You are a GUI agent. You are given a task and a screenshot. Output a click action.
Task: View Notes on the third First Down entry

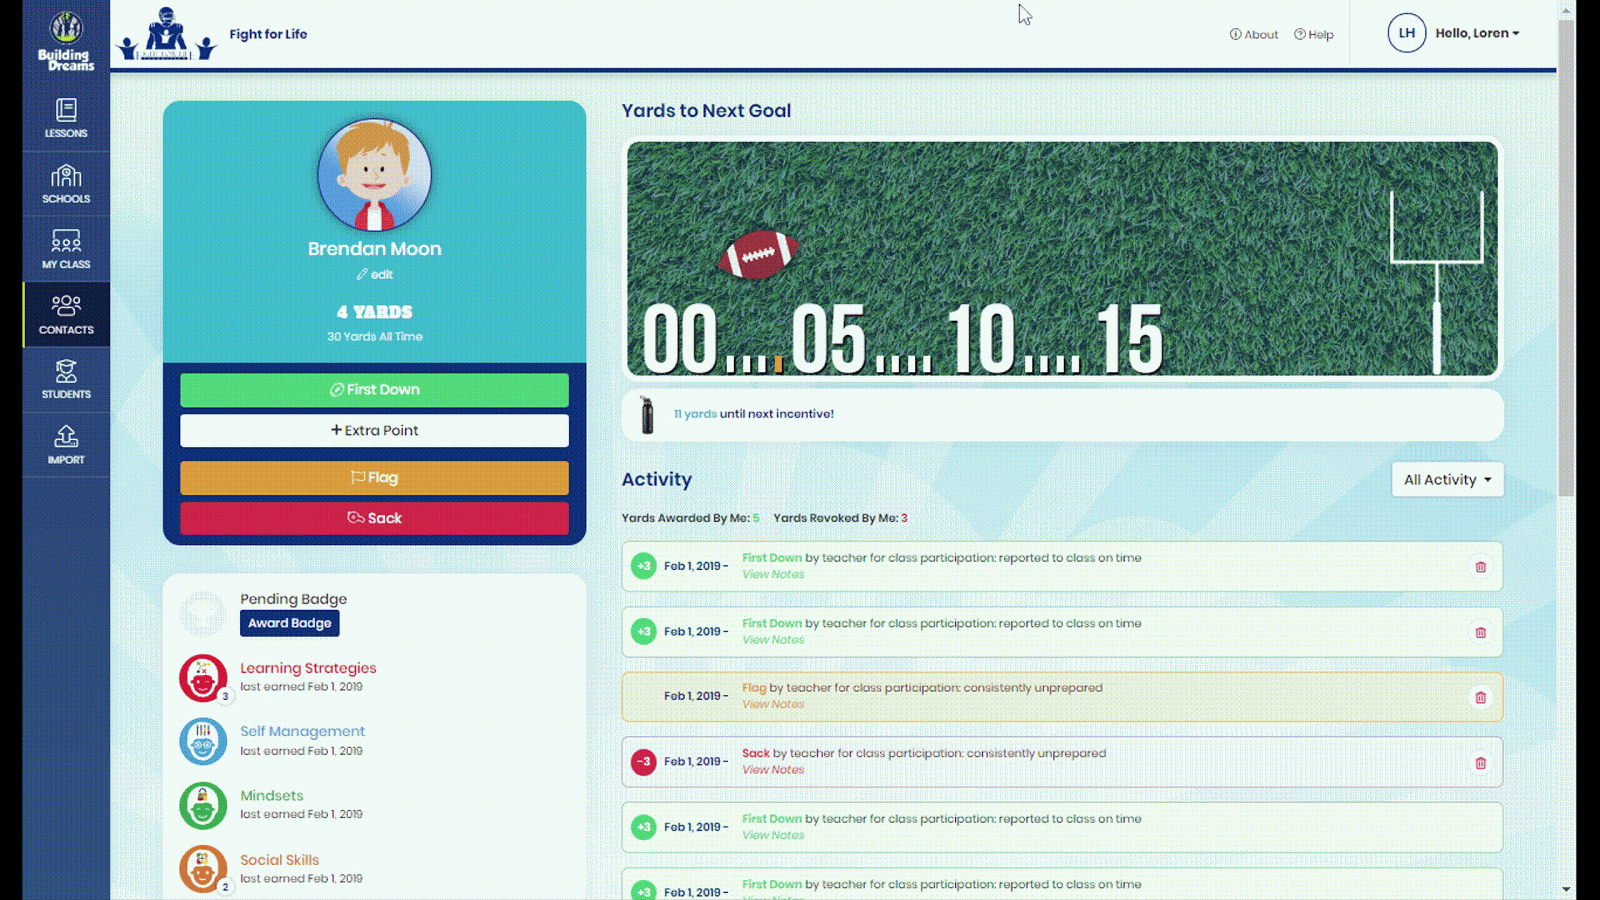tap(773, 836)
